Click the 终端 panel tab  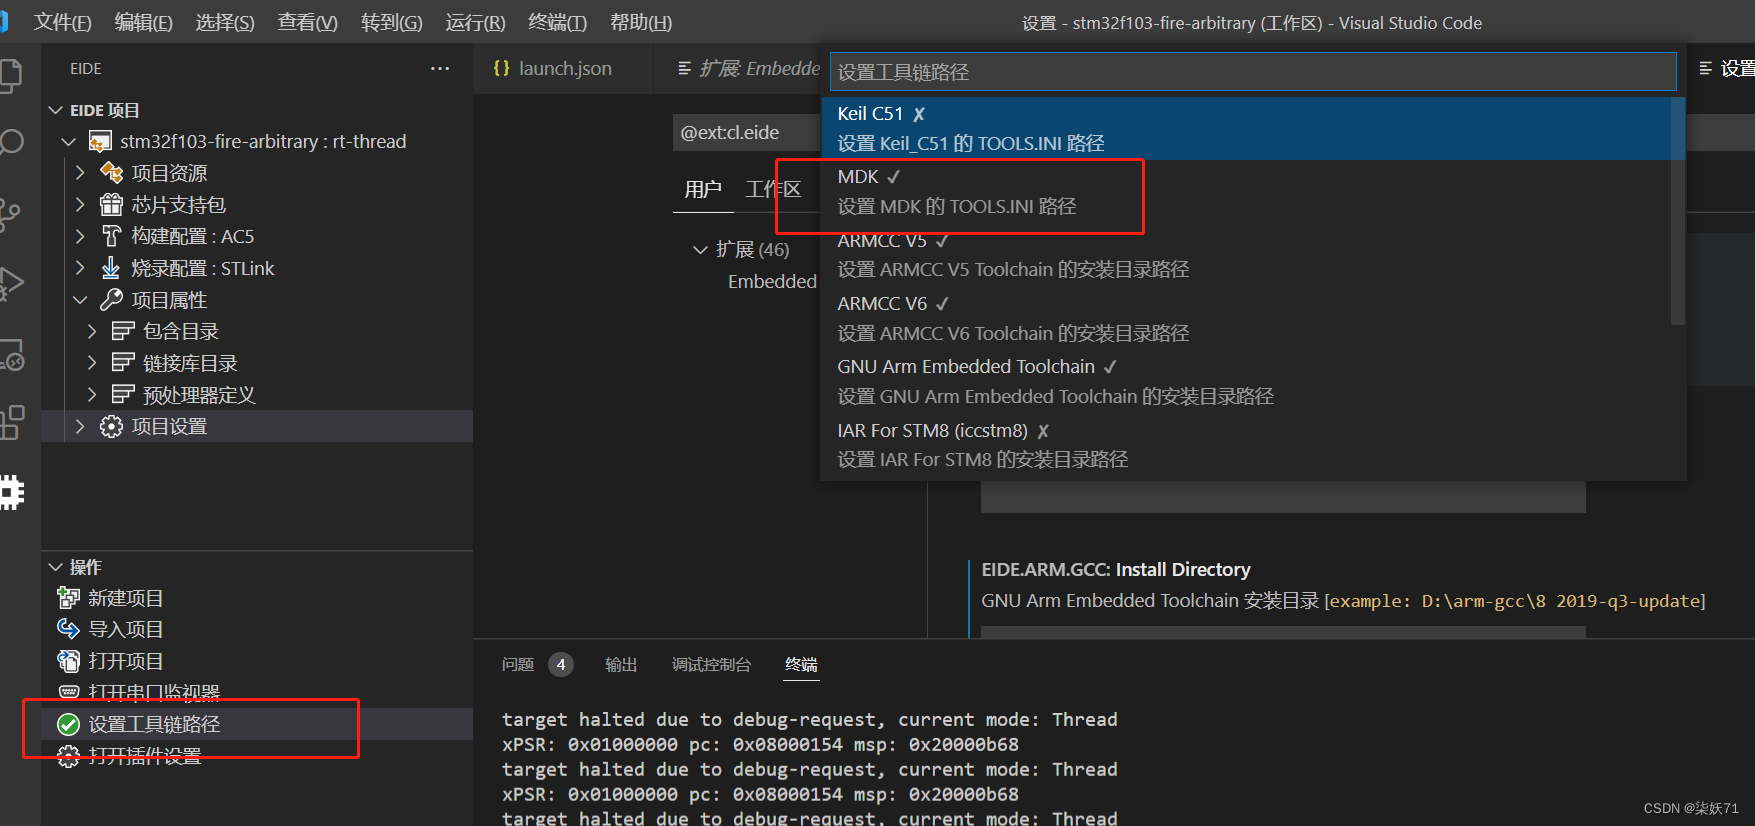(801, 665)
